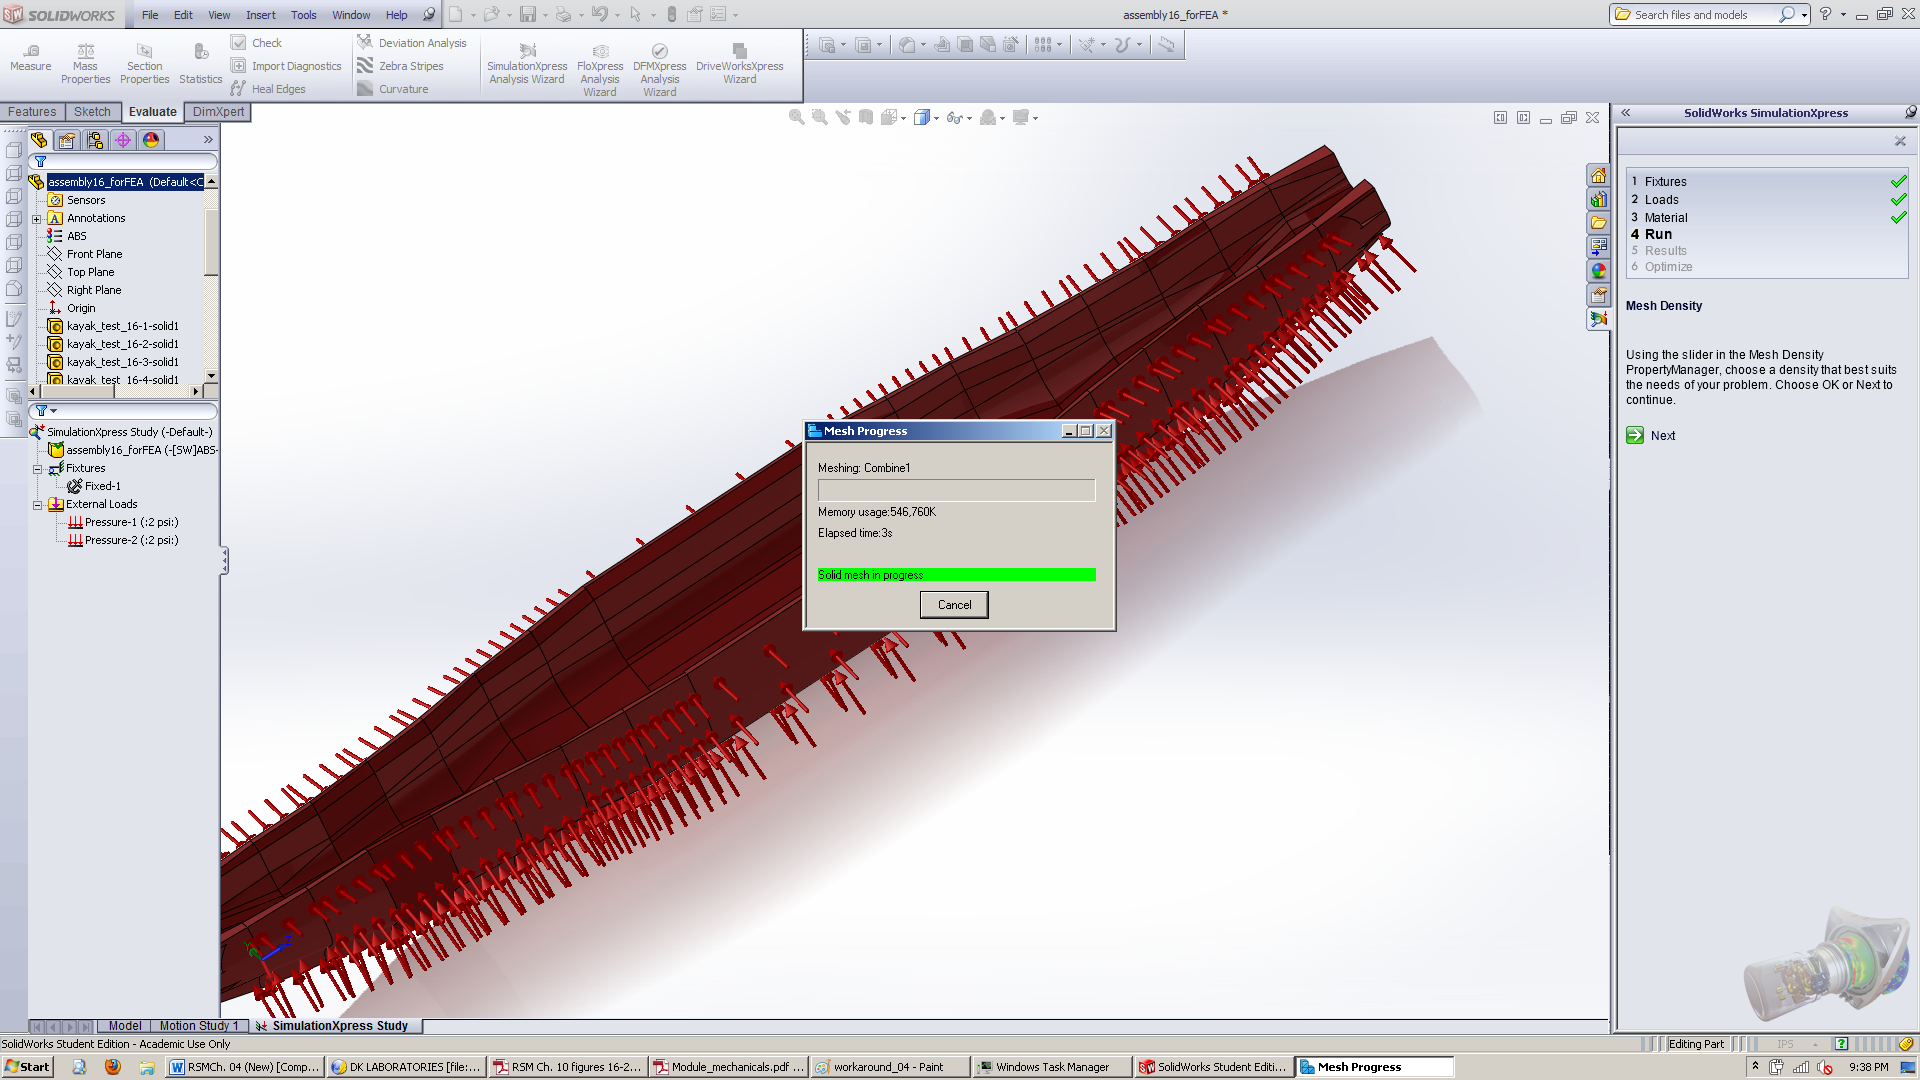
Task: Select Pressure-1 in the study tree
Action: tap(123, 523)
